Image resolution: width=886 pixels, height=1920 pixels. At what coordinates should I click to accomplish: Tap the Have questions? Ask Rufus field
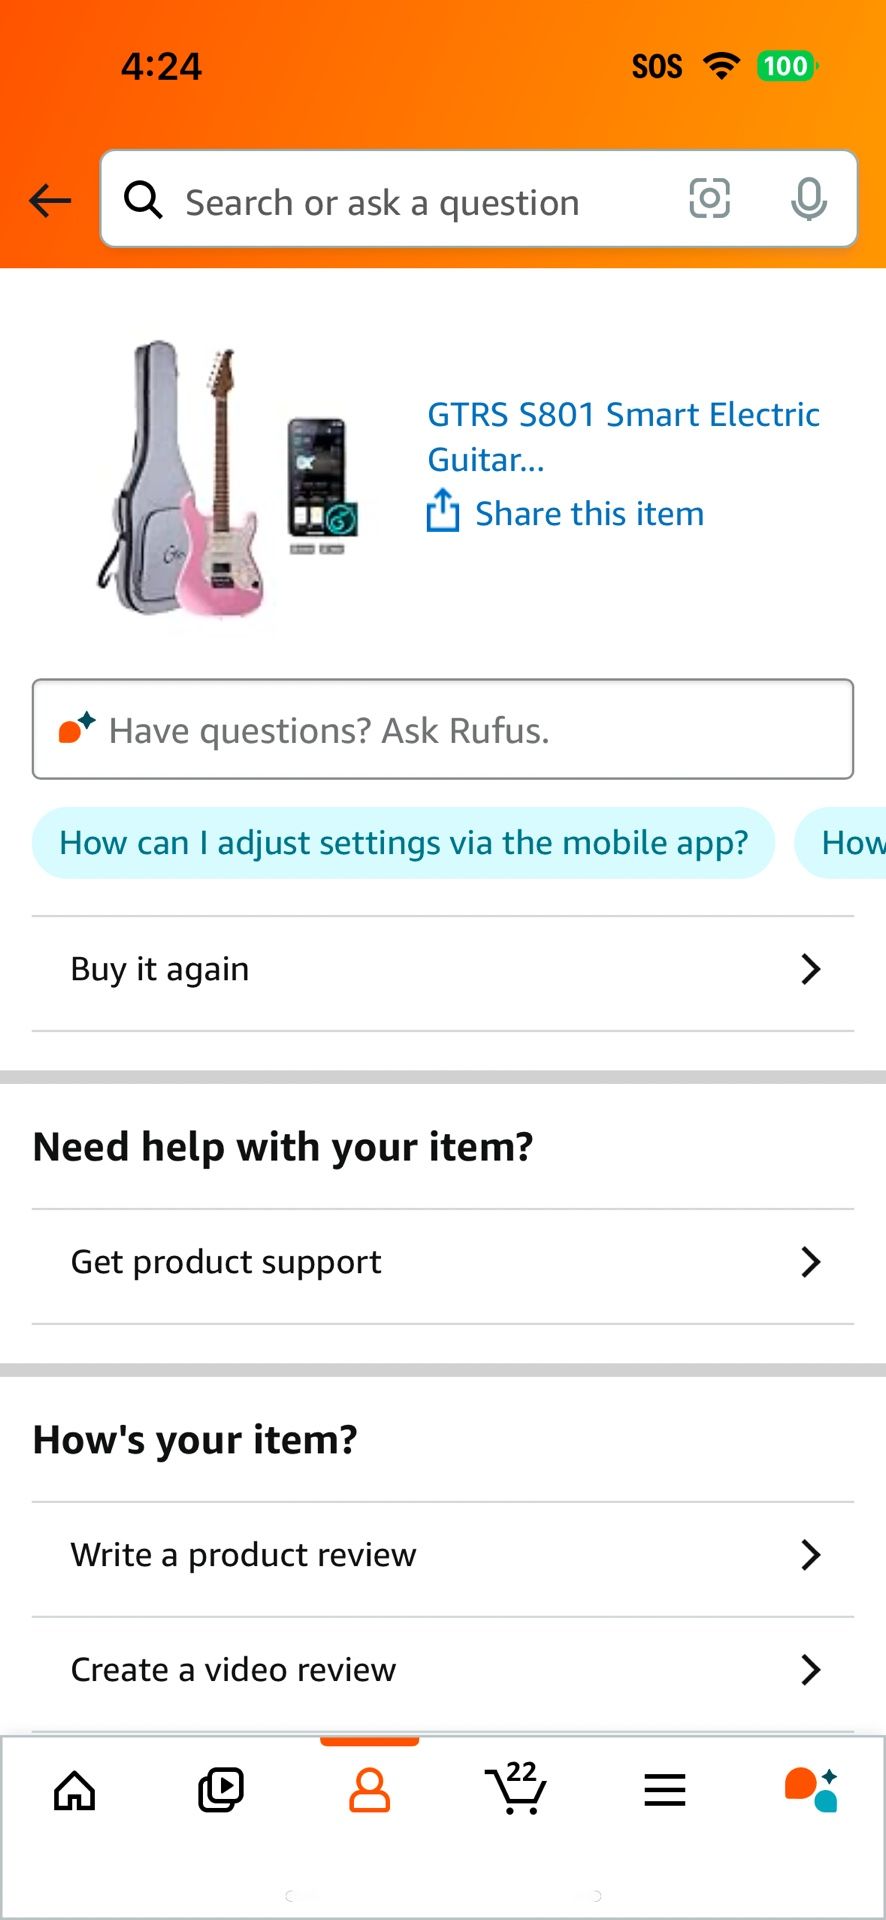coord(443,729)
